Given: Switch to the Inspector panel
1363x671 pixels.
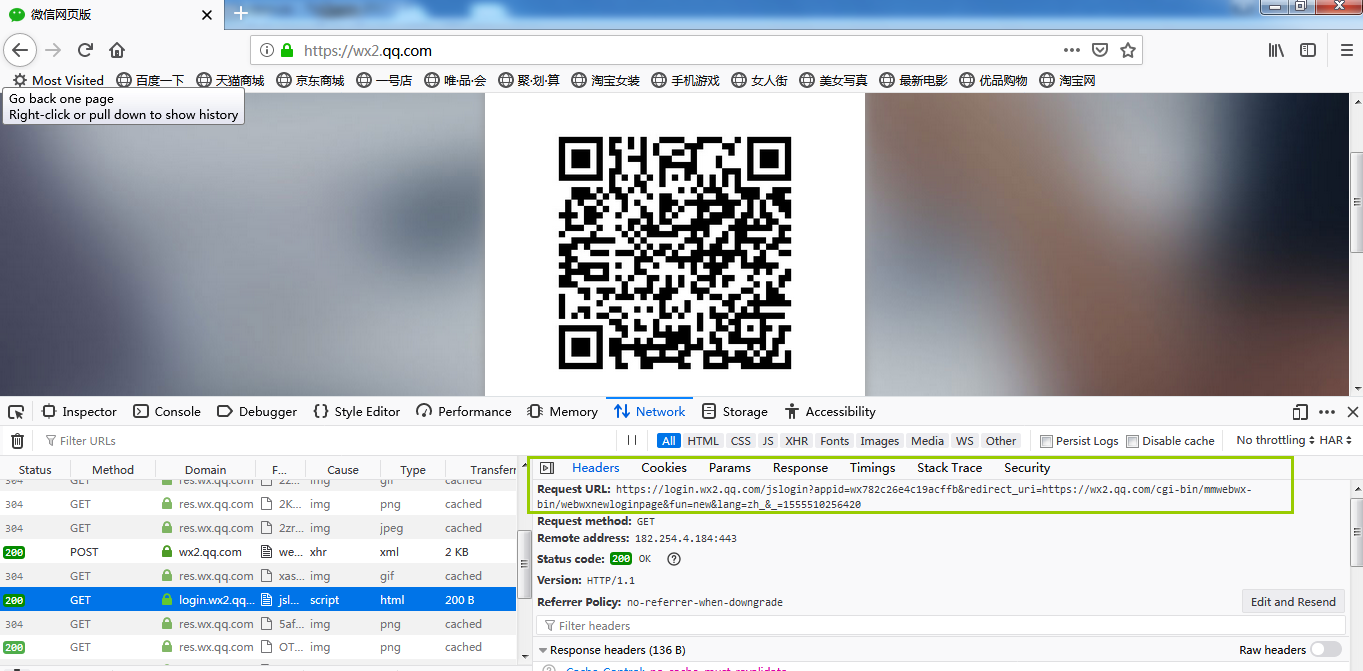Looking at the screenshot, I should 79,412.
